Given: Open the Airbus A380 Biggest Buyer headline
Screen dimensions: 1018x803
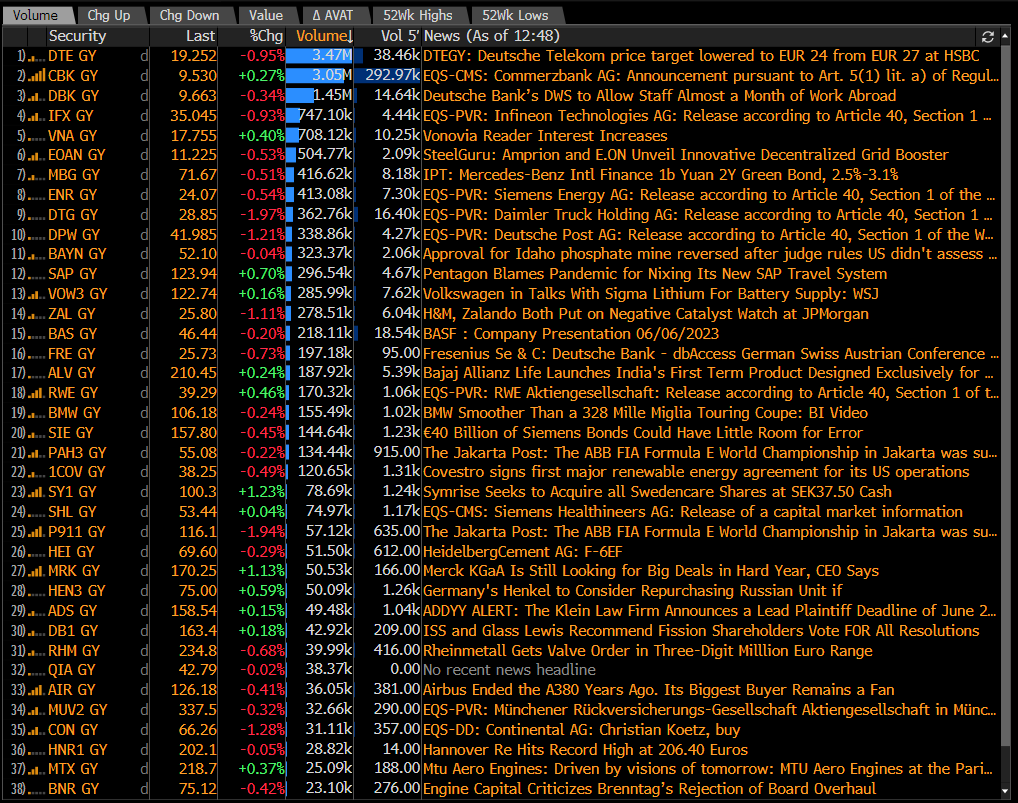Looking at the screenshot, I should (x=659, y=690).
